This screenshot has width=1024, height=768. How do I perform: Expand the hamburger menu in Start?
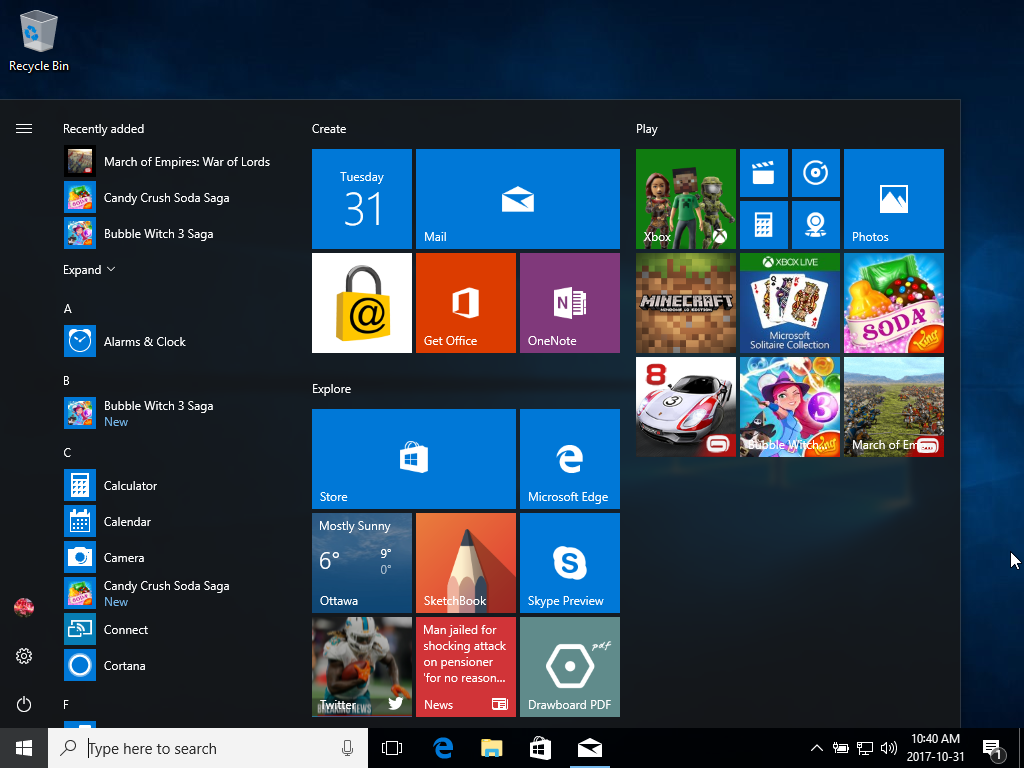click(x=24, y=129)
